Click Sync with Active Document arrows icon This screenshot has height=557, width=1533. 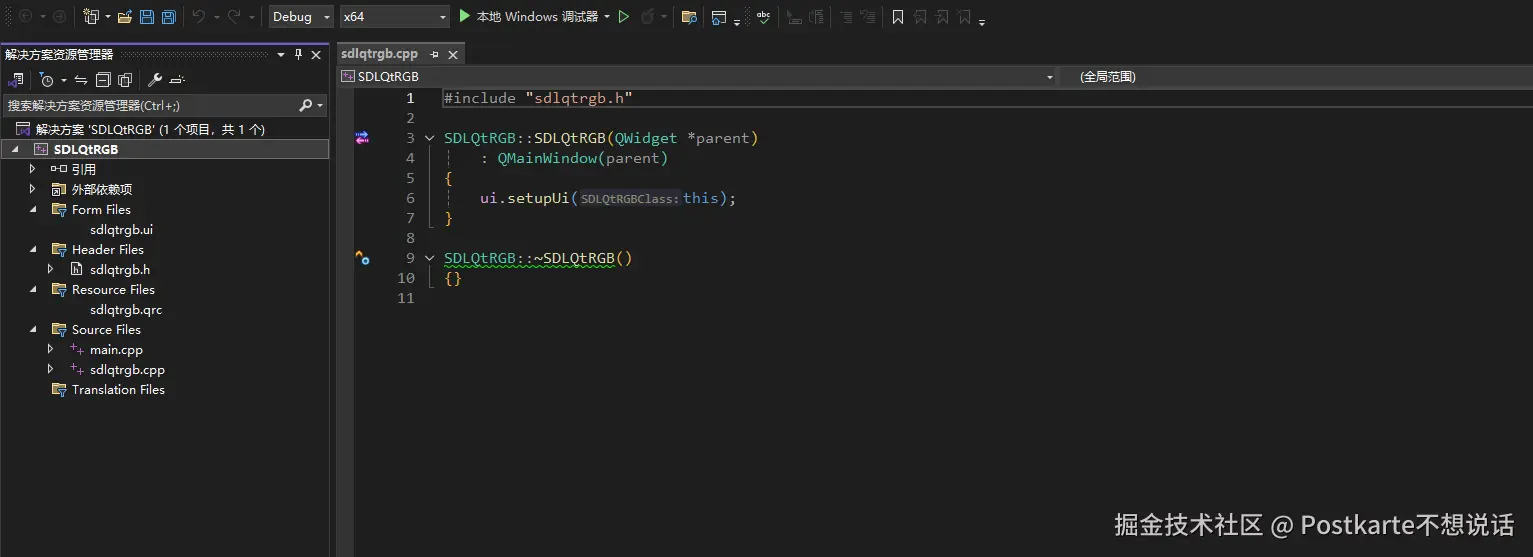tap(81, 80)
